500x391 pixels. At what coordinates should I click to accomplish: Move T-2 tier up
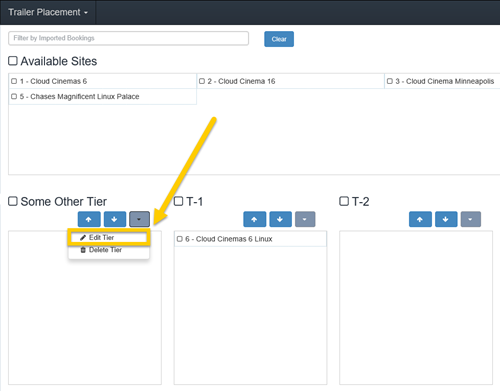[420, 219]
